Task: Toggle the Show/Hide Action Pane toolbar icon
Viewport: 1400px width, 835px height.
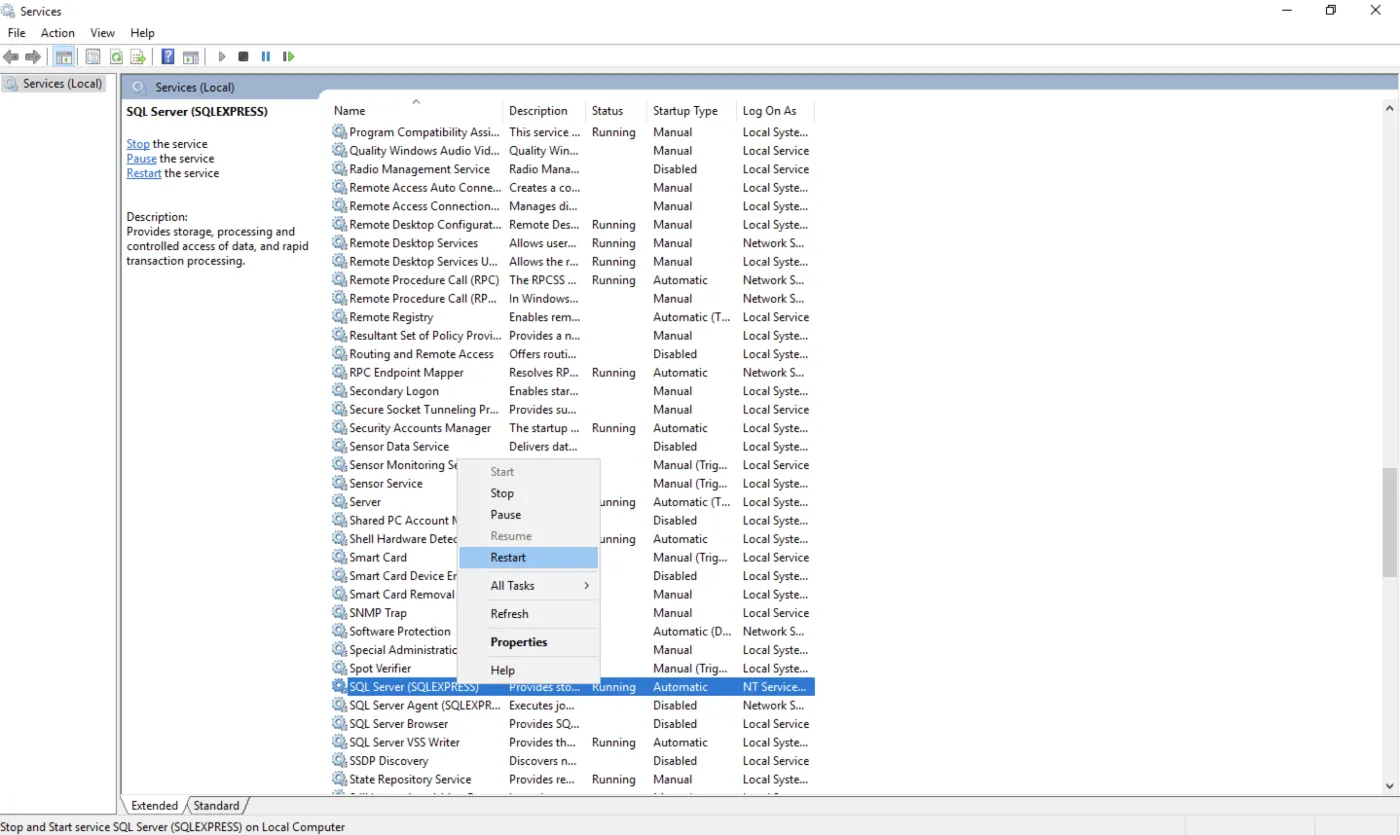Action: click(x=190, y=57)
